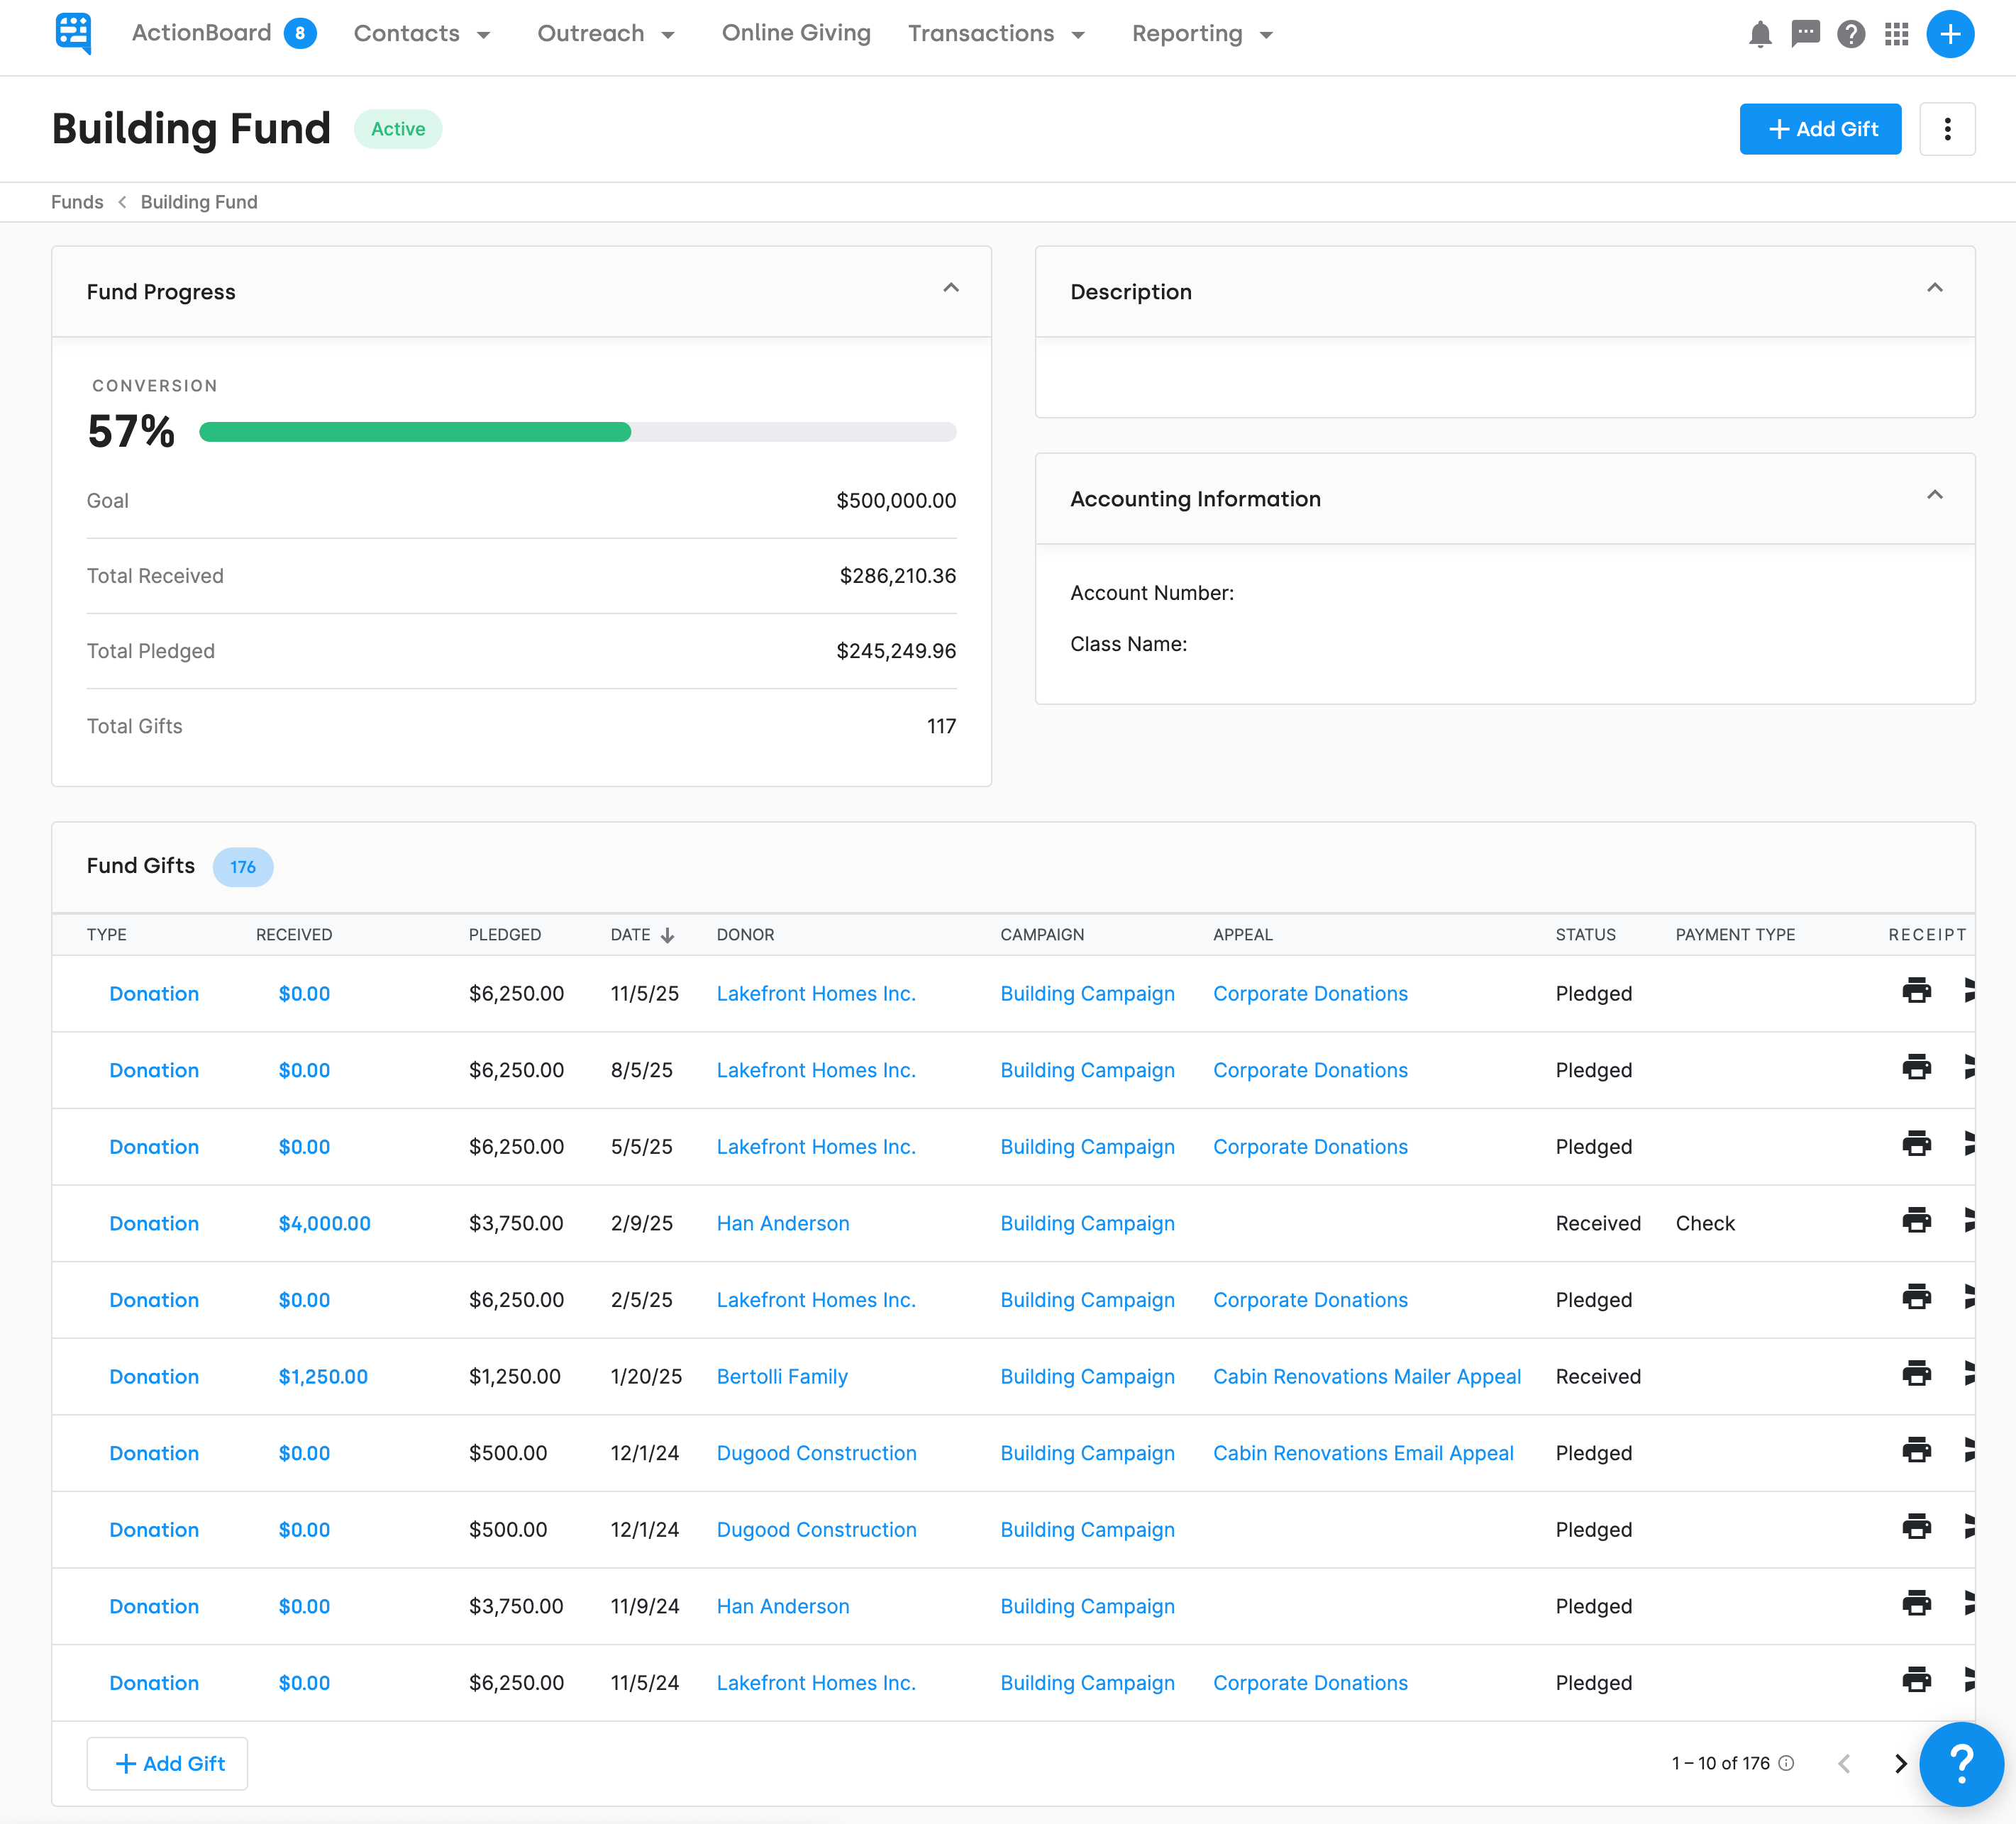Open the Lakefront Homes Inc. donor record
The width and height of the screenshot is (2016, 1824).
coord(816,993)
